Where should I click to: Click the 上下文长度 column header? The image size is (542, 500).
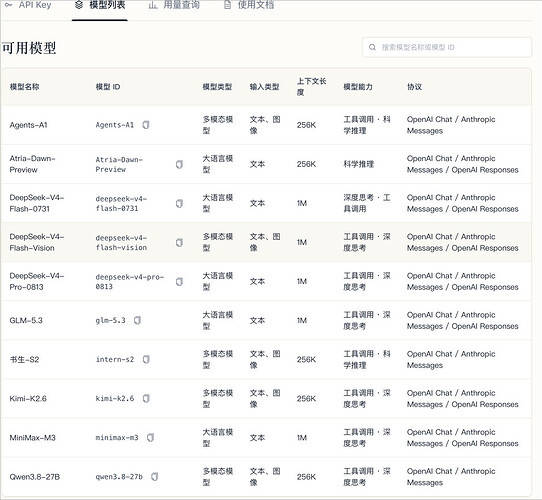pos(311,87)
